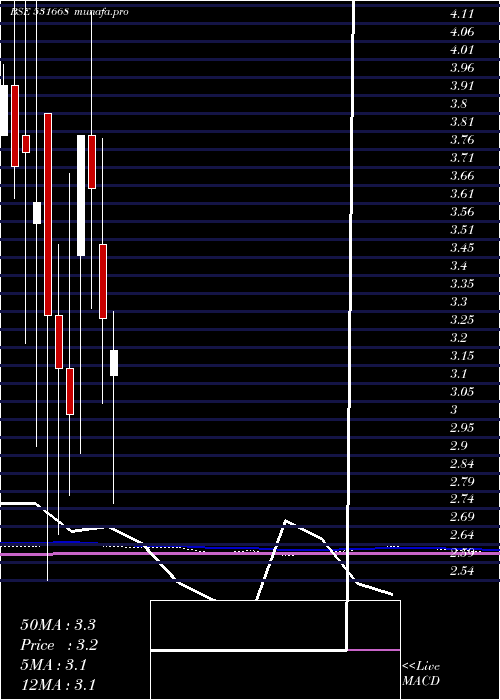Click the 2.54 price axis label
The image size is (500, 700).
[462, 571]
